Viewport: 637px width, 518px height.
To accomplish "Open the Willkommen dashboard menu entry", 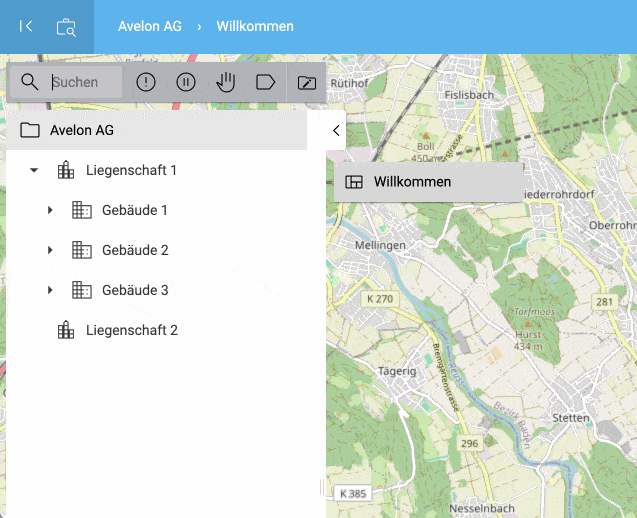I will pyautogui.click(x=412, y=182).
